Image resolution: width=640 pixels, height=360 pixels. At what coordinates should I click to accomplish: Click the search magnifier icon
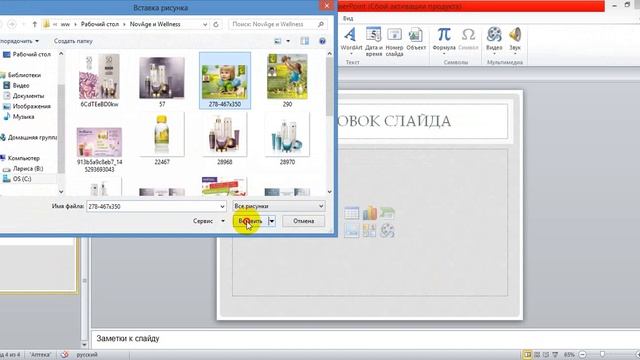(321, 24)
